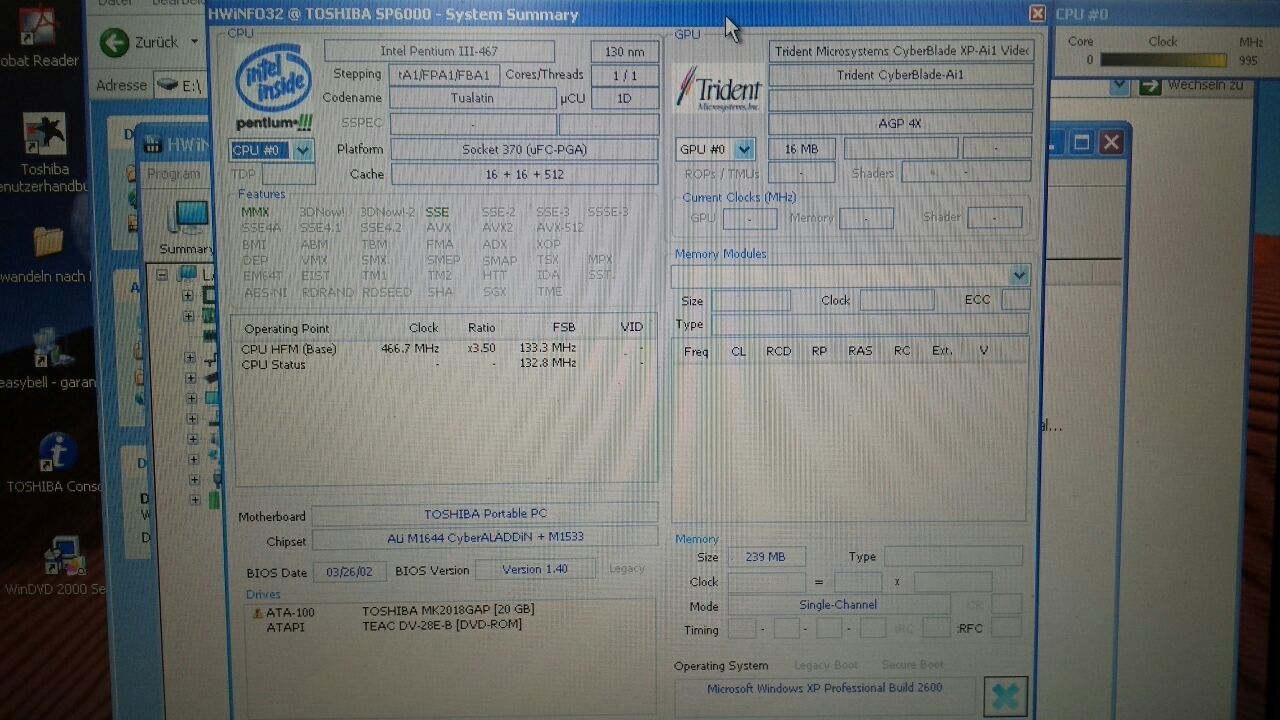Select the 'TOSHIBA MK2018GAP [20 GB]' drive entry
The height and width of the screenshot is (720, 1280).
(448, 610)
